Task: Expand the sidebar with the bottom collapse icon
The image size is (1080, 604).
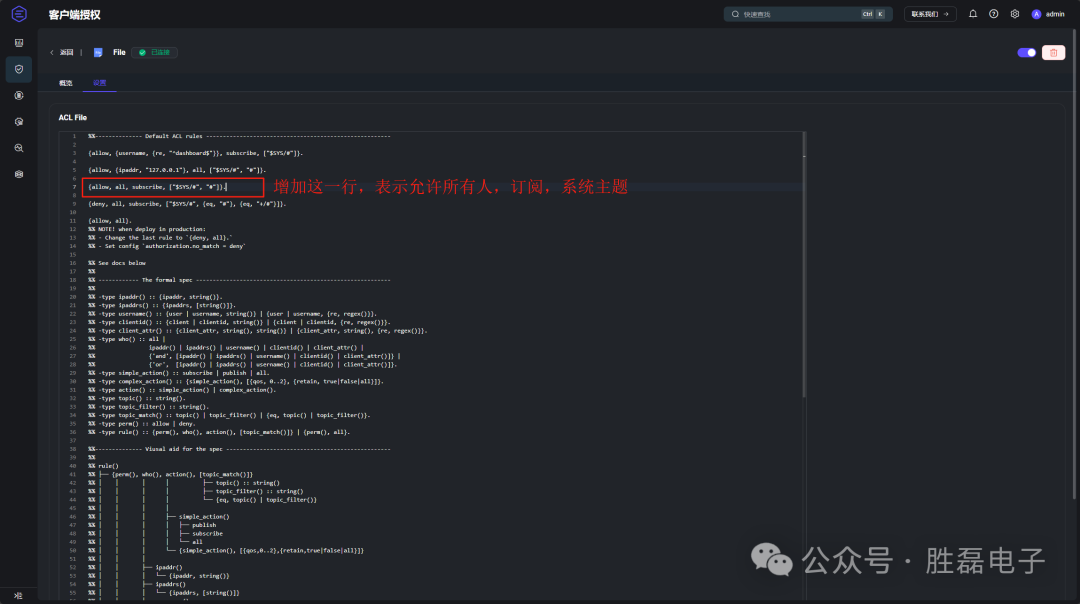Action: [x=19, y=596]
